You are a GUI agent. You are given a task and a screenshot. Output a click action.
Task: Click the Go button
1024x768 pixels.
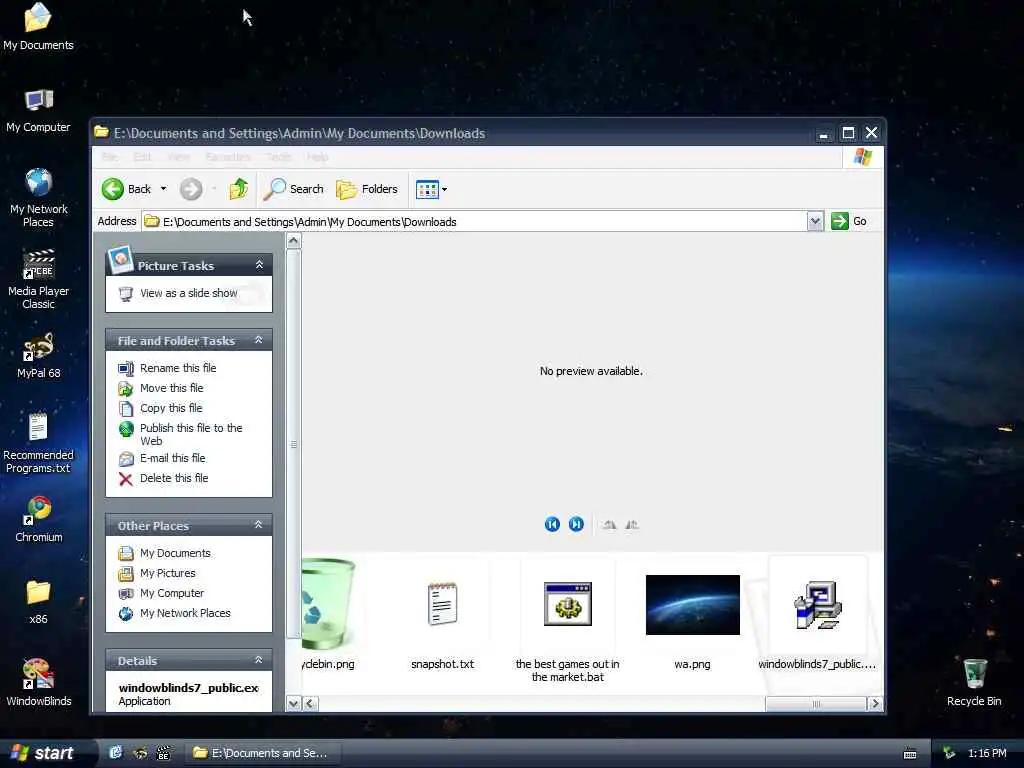(x=849, y=221)
